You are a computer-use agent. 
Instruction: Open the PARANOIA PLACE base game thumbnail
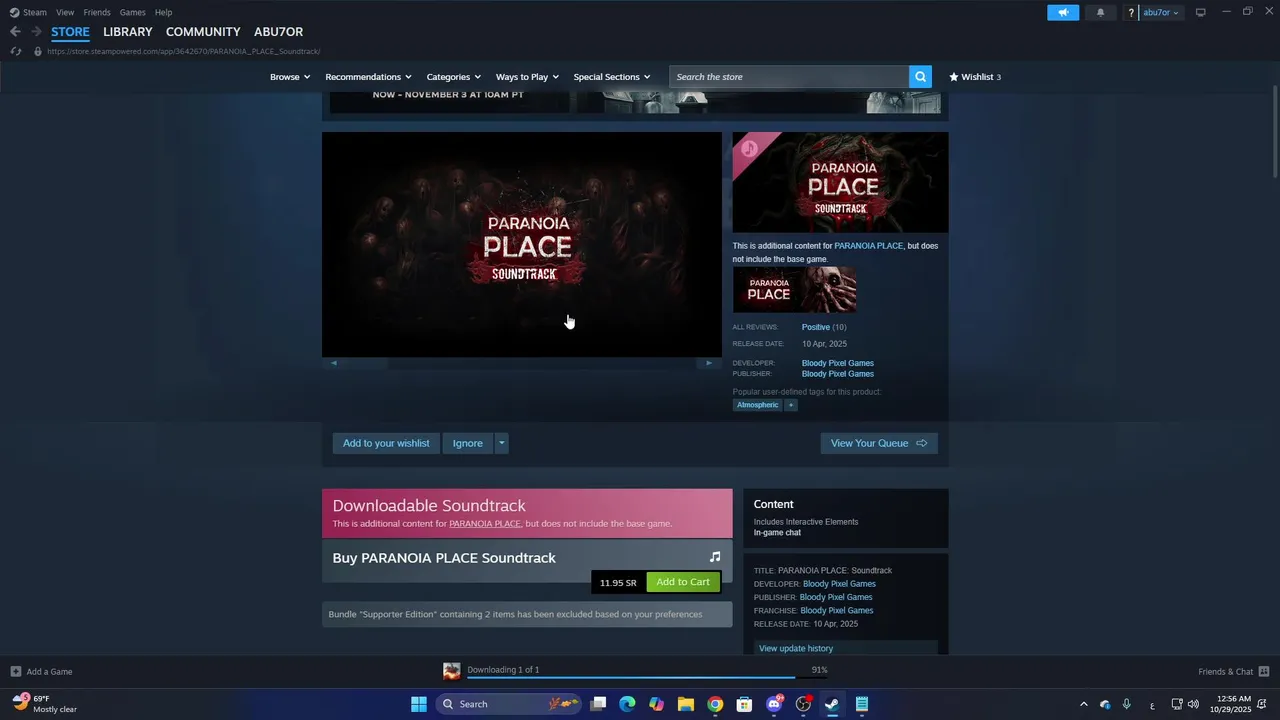click(x=794, y=290)
